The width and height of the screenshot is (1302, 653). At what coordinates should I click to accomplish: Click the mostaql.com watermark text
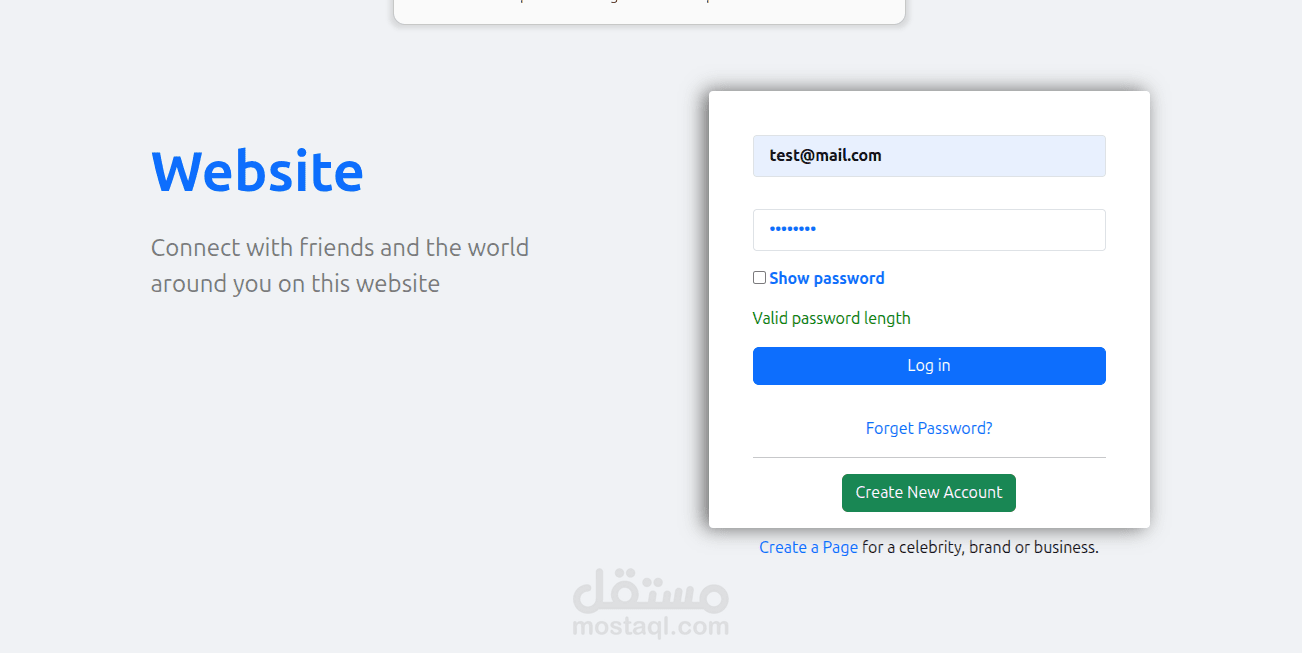tap(651, 627)
